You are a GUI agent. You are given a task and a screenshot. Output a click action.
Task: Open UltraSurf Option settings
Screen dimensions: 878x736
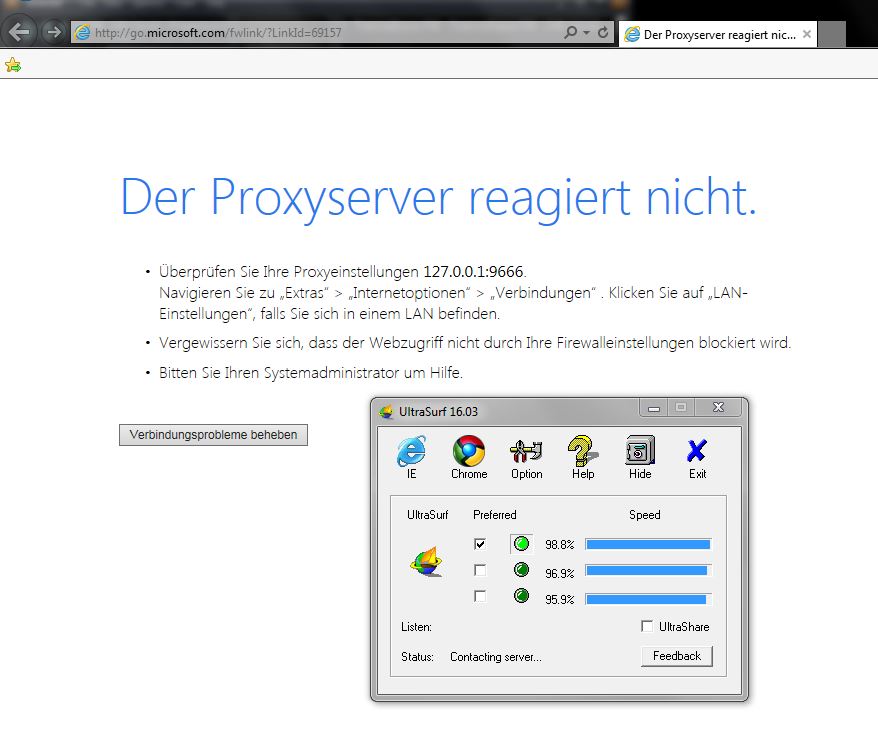(x=526, y=458)
